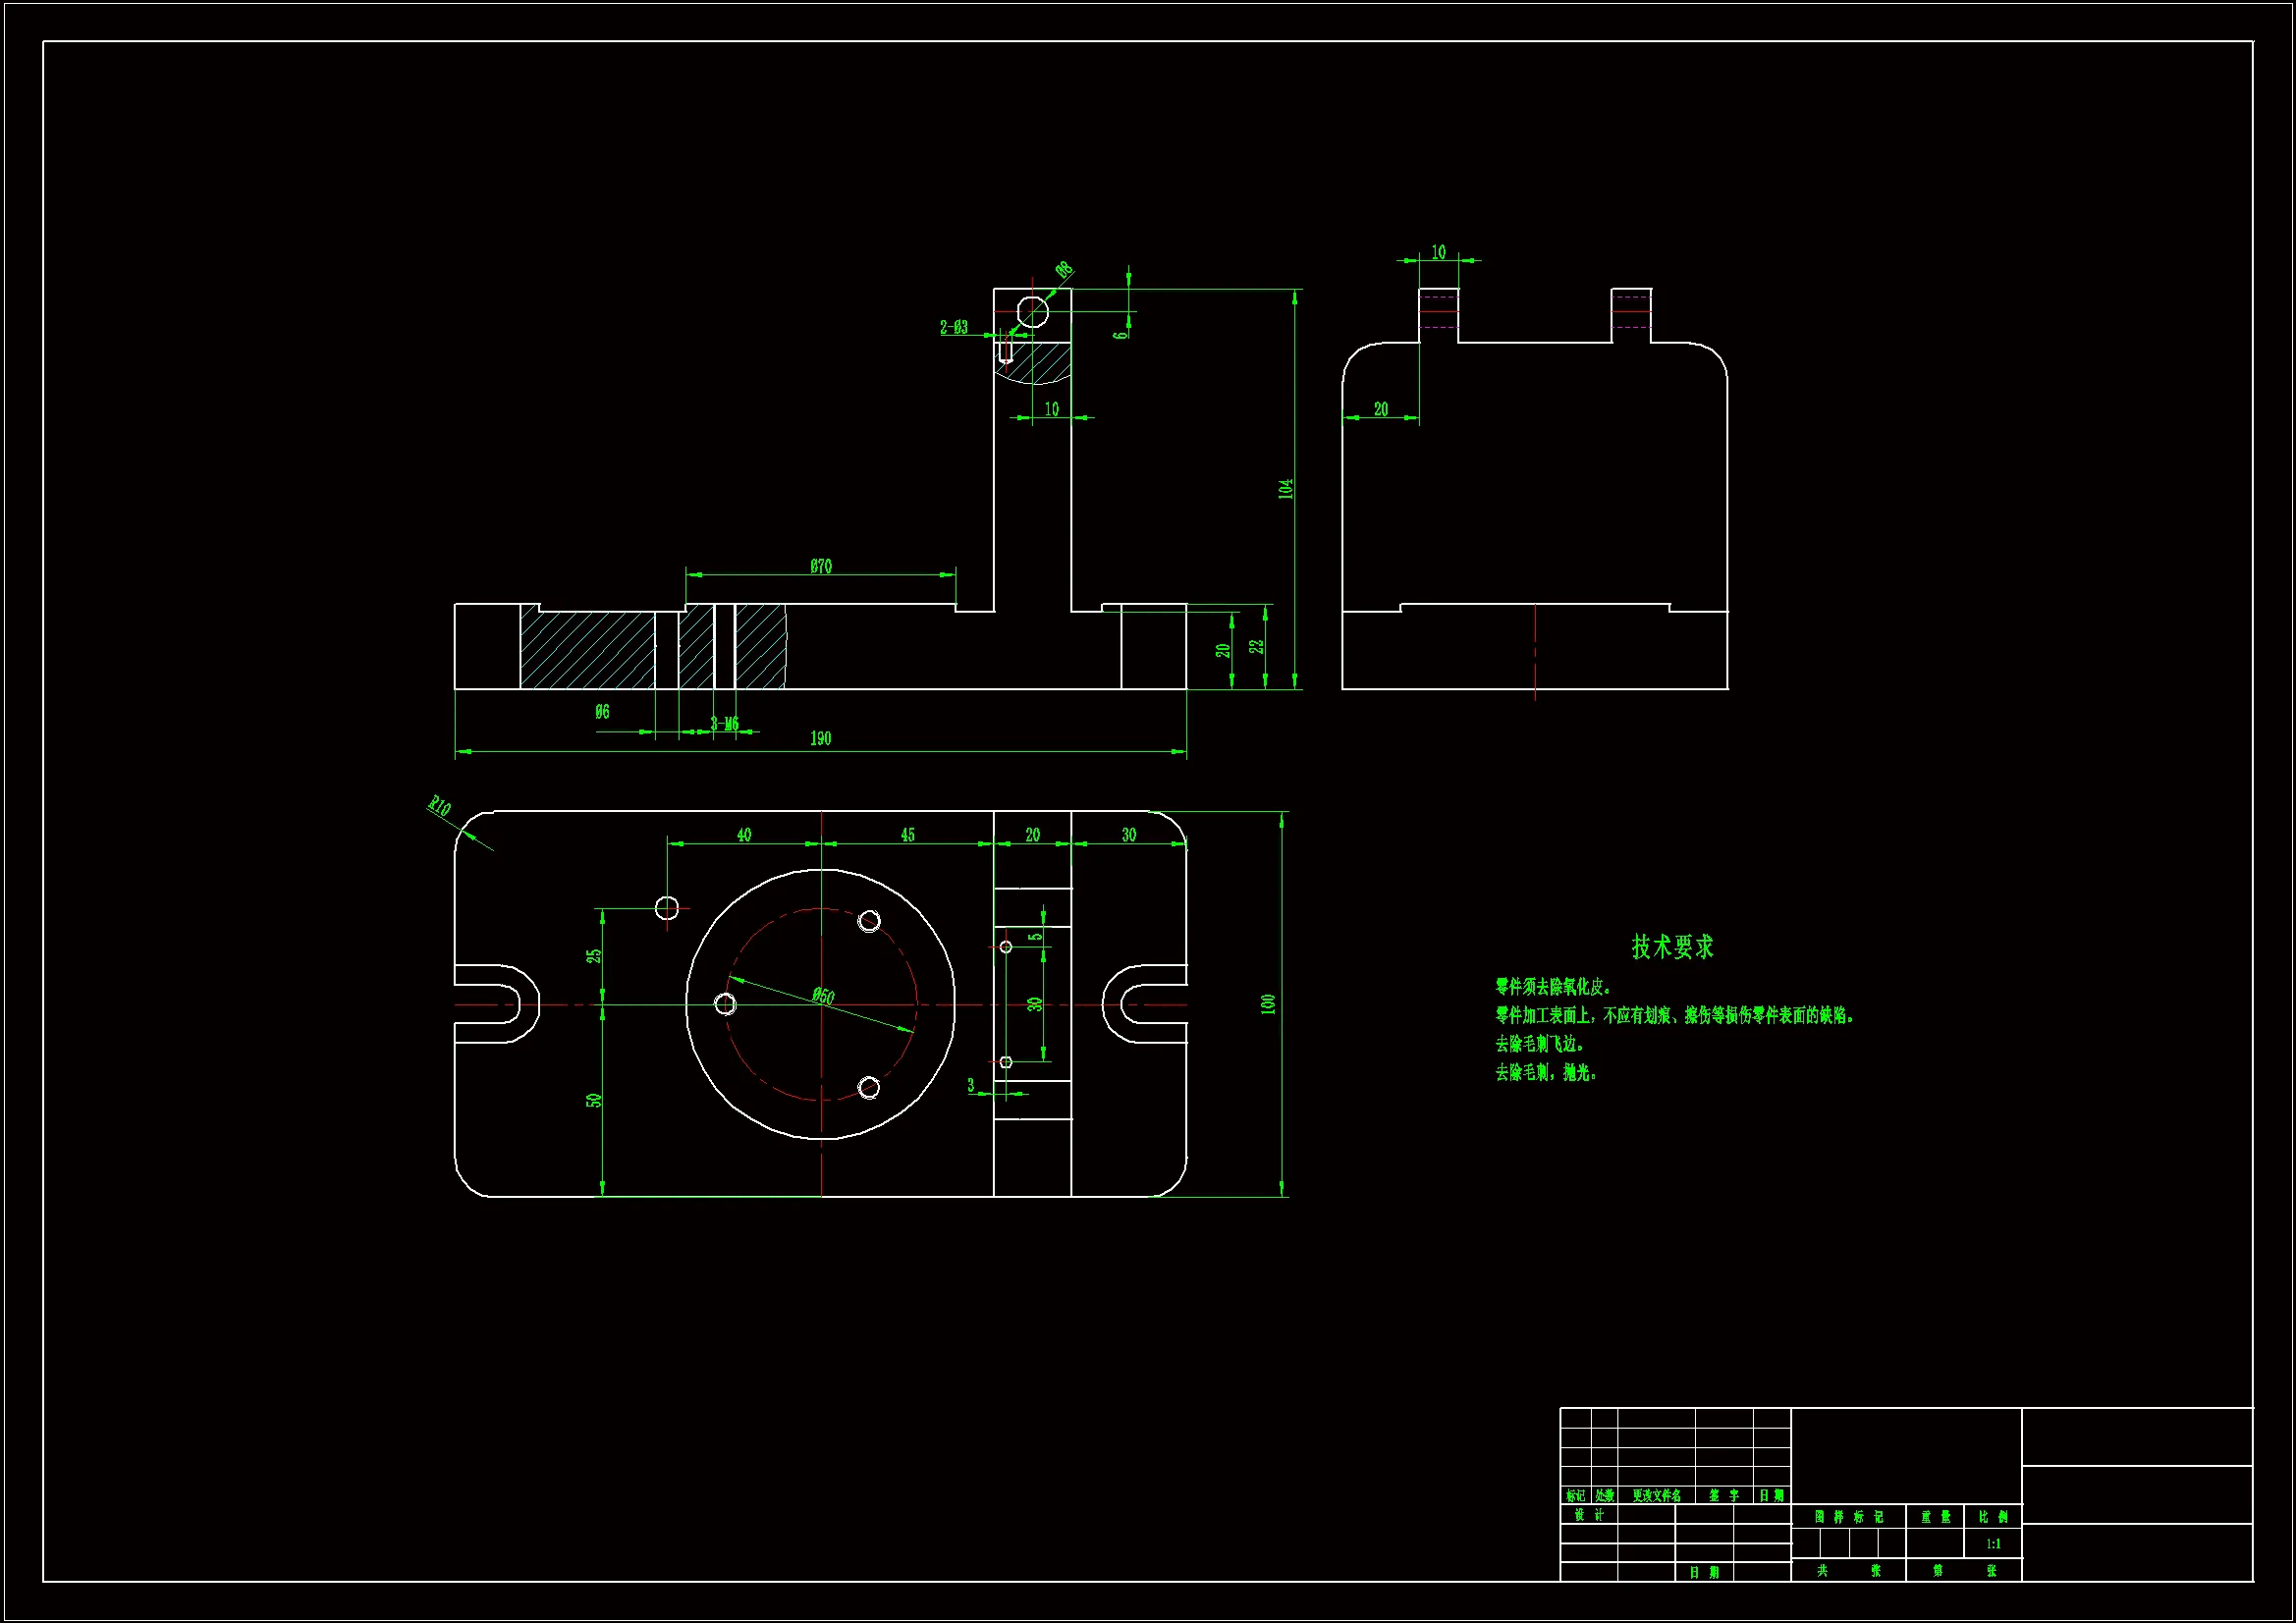
Task: Select the 20 dimension in the side view
Action: [x=1381, y=409]
